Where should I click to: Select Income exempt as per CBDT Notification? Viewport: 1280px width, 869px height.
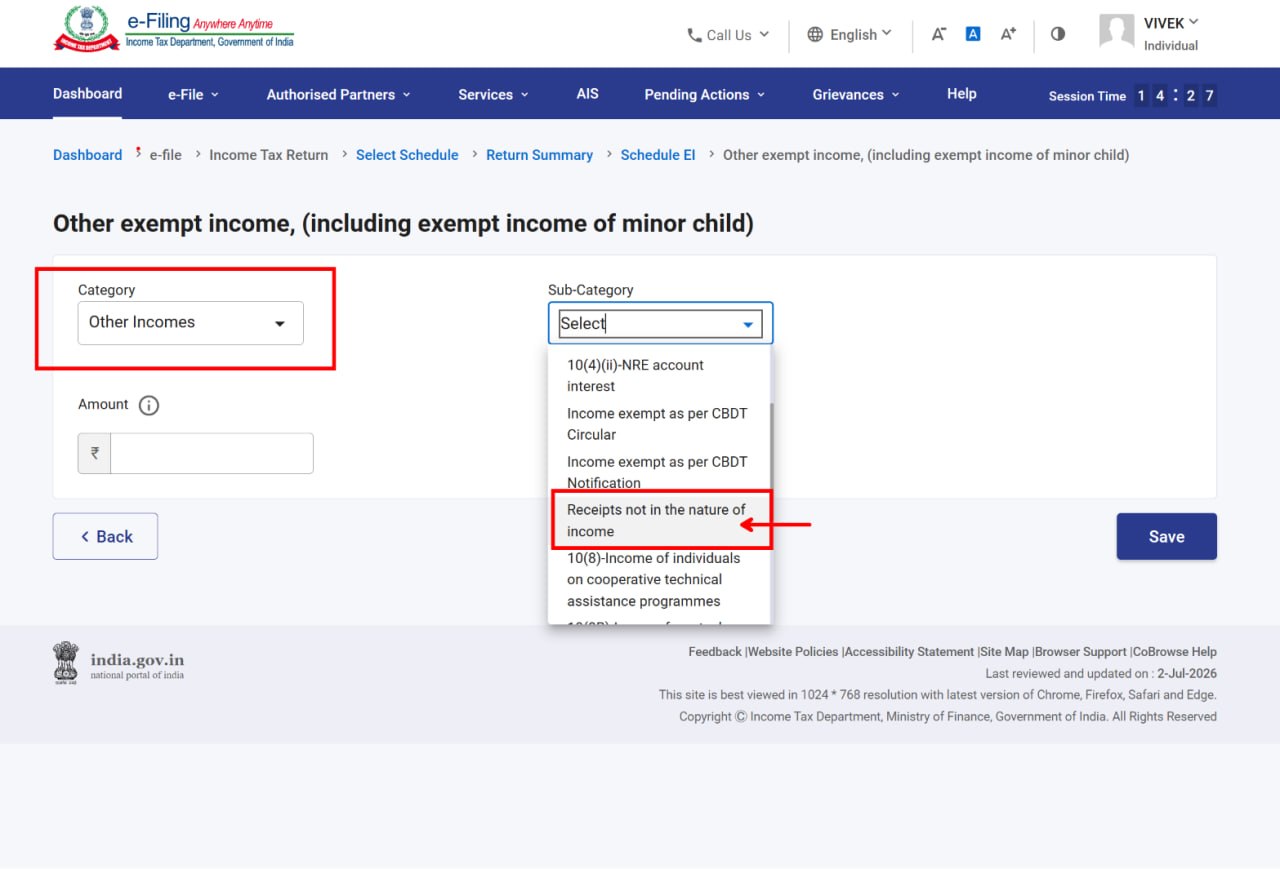click(658, 472)
